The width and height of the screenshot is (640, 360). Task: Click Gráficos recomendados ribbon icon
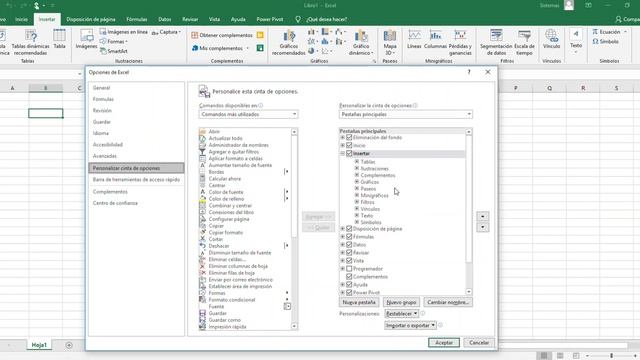click(x=289, y=42)
